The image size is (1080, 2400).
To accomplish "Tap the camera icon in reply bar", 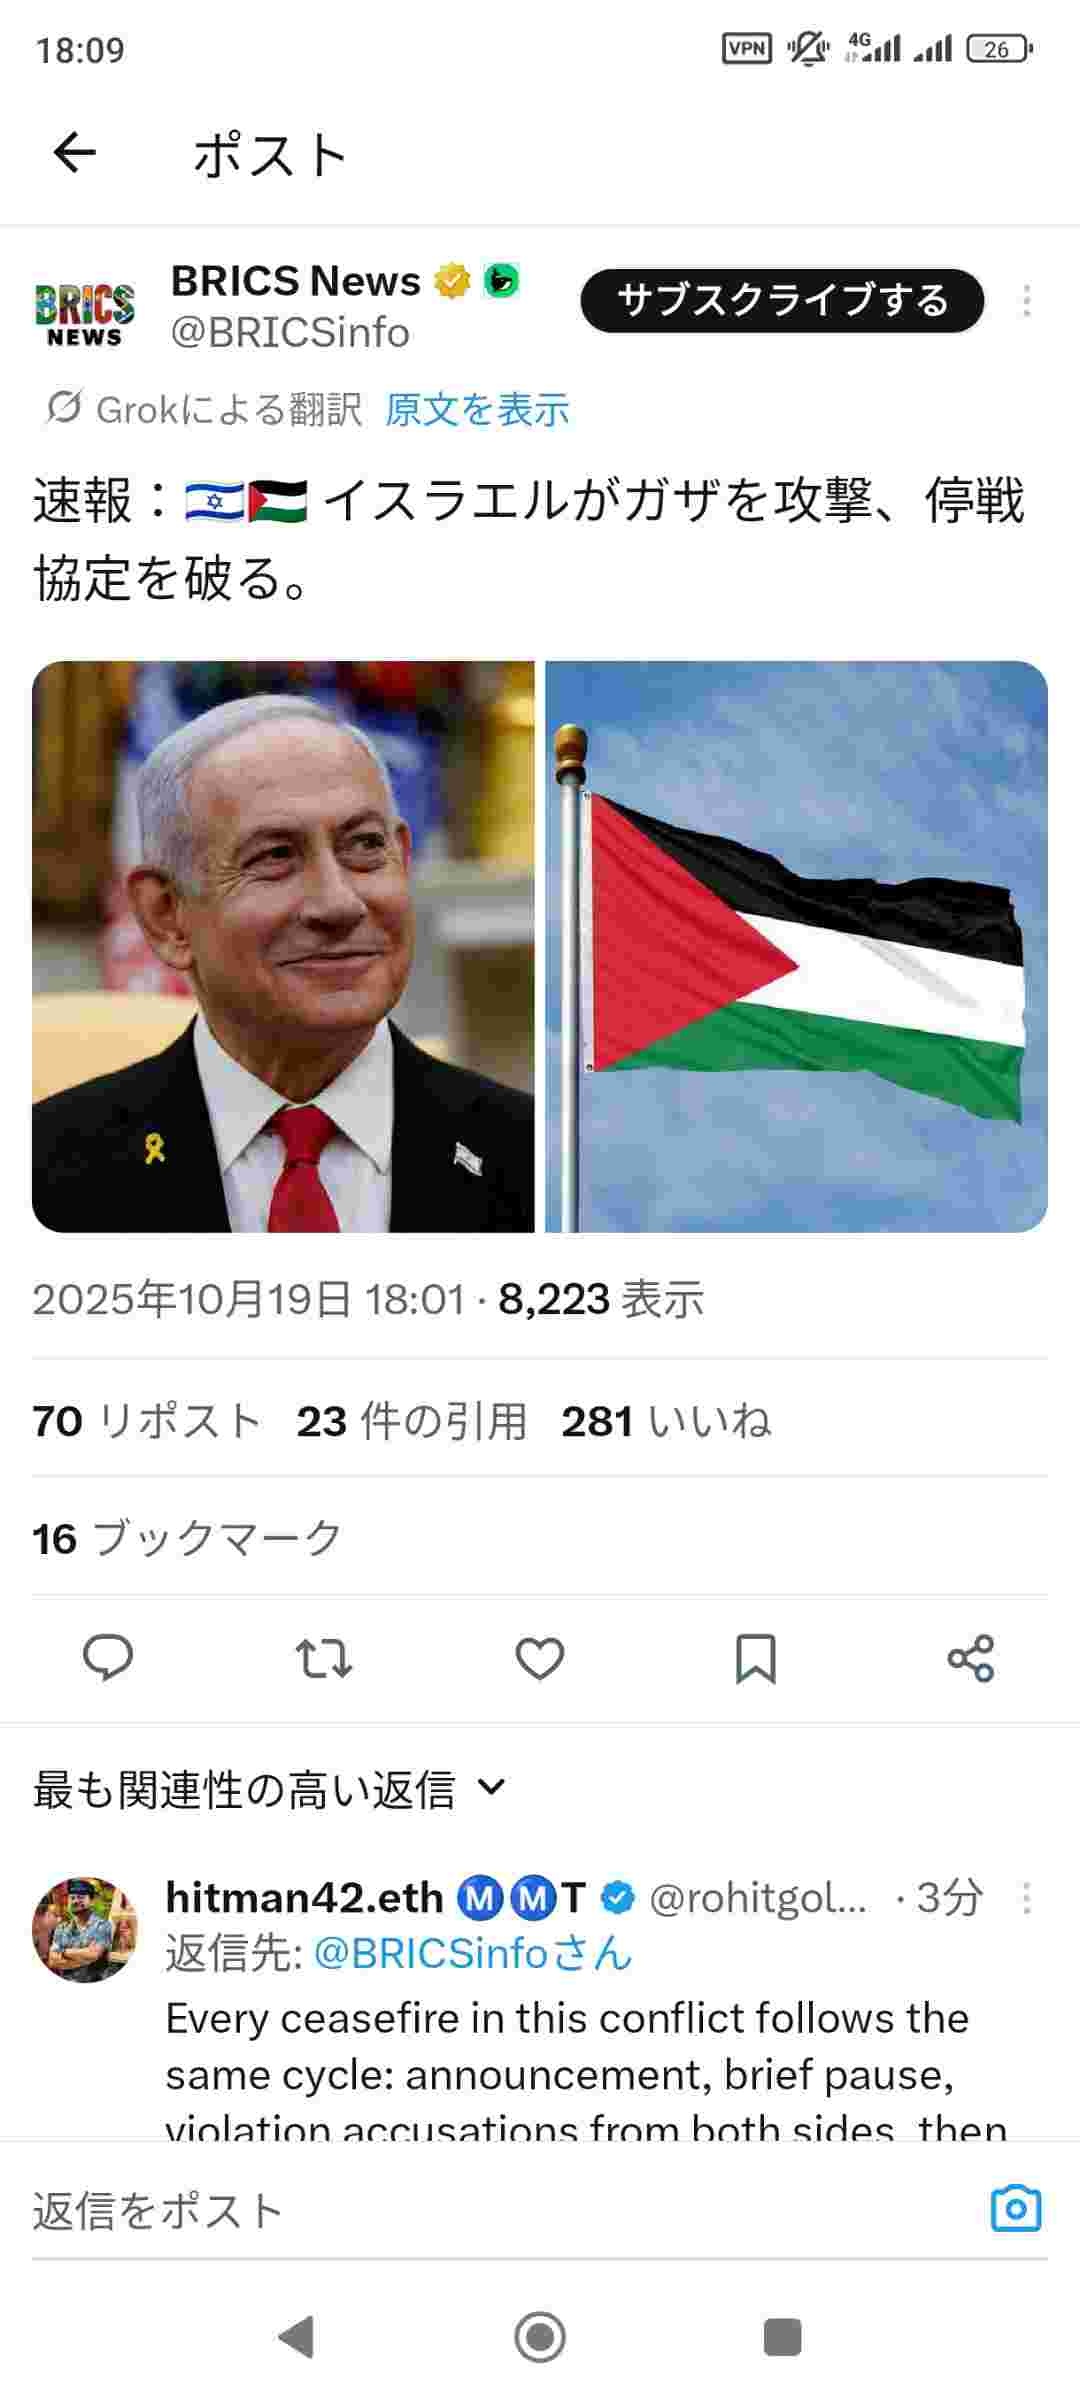I will coord(1016,2208).
